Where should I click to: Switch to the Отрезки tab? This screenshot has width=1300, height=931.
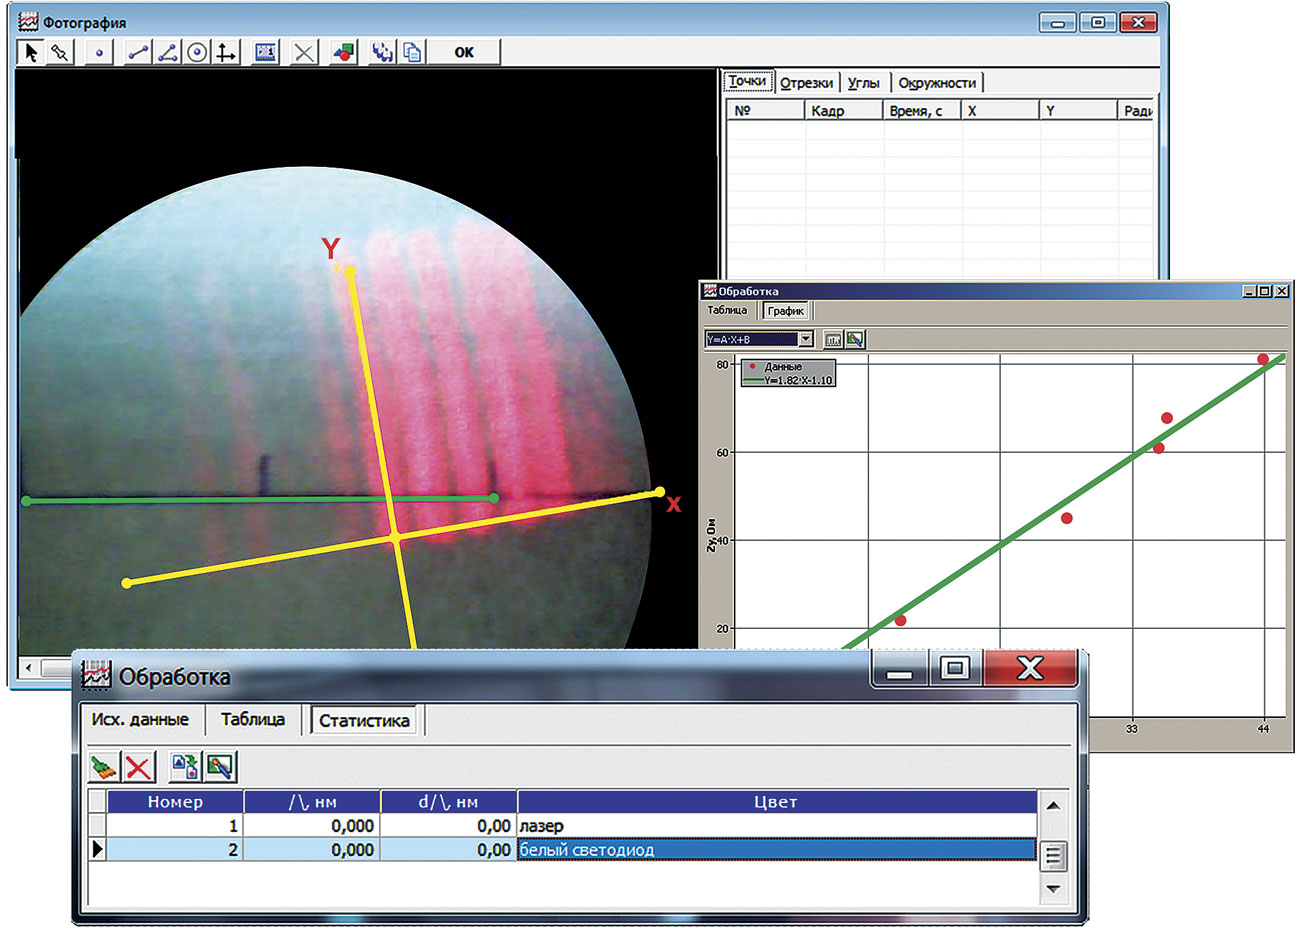(806, 83)
